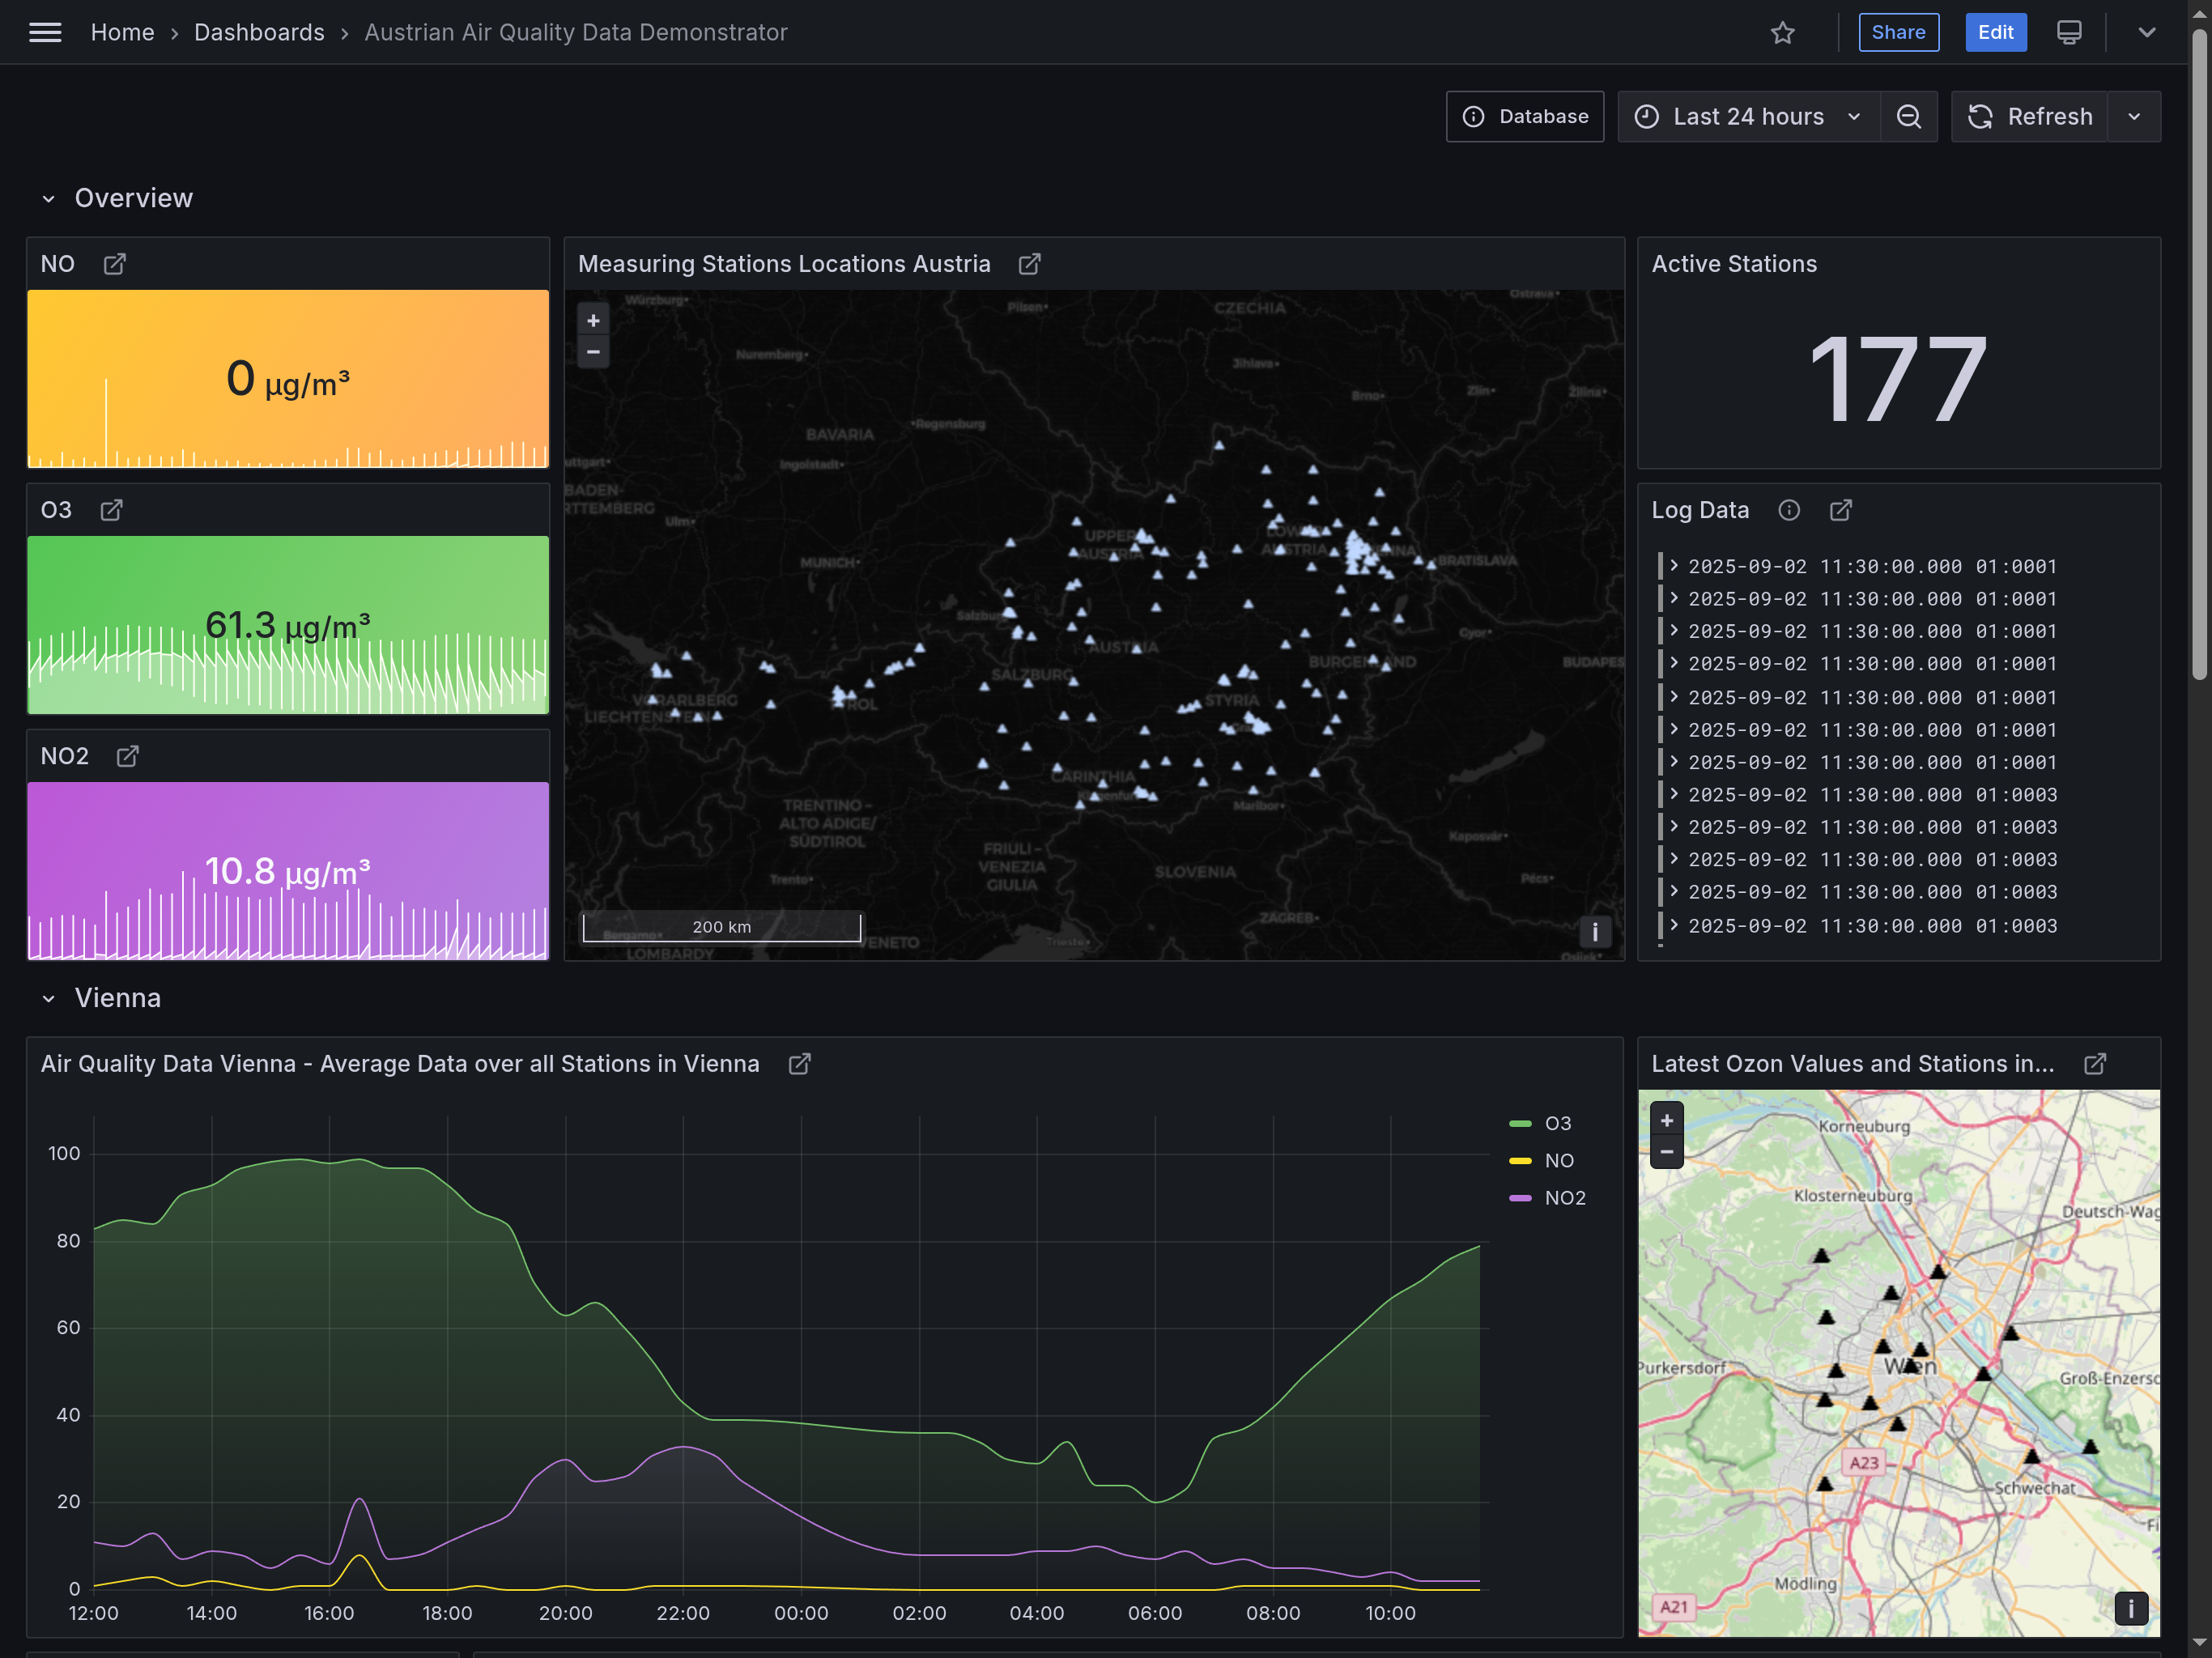2212x1658 pixels.
Task: Star this dashboard as favorite
Action: pyautogui.click(x=1783, y=32)
